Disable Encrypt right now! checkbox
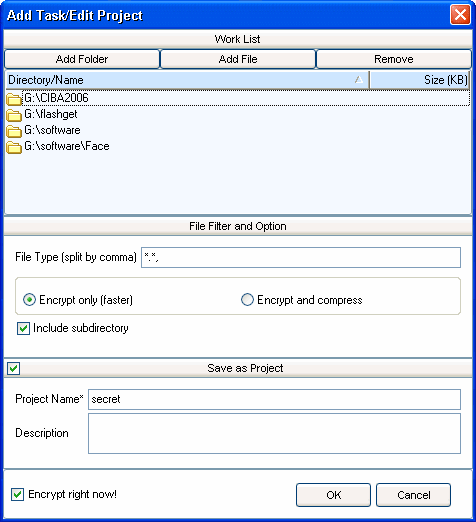476x522 pixels. [17, 494]
